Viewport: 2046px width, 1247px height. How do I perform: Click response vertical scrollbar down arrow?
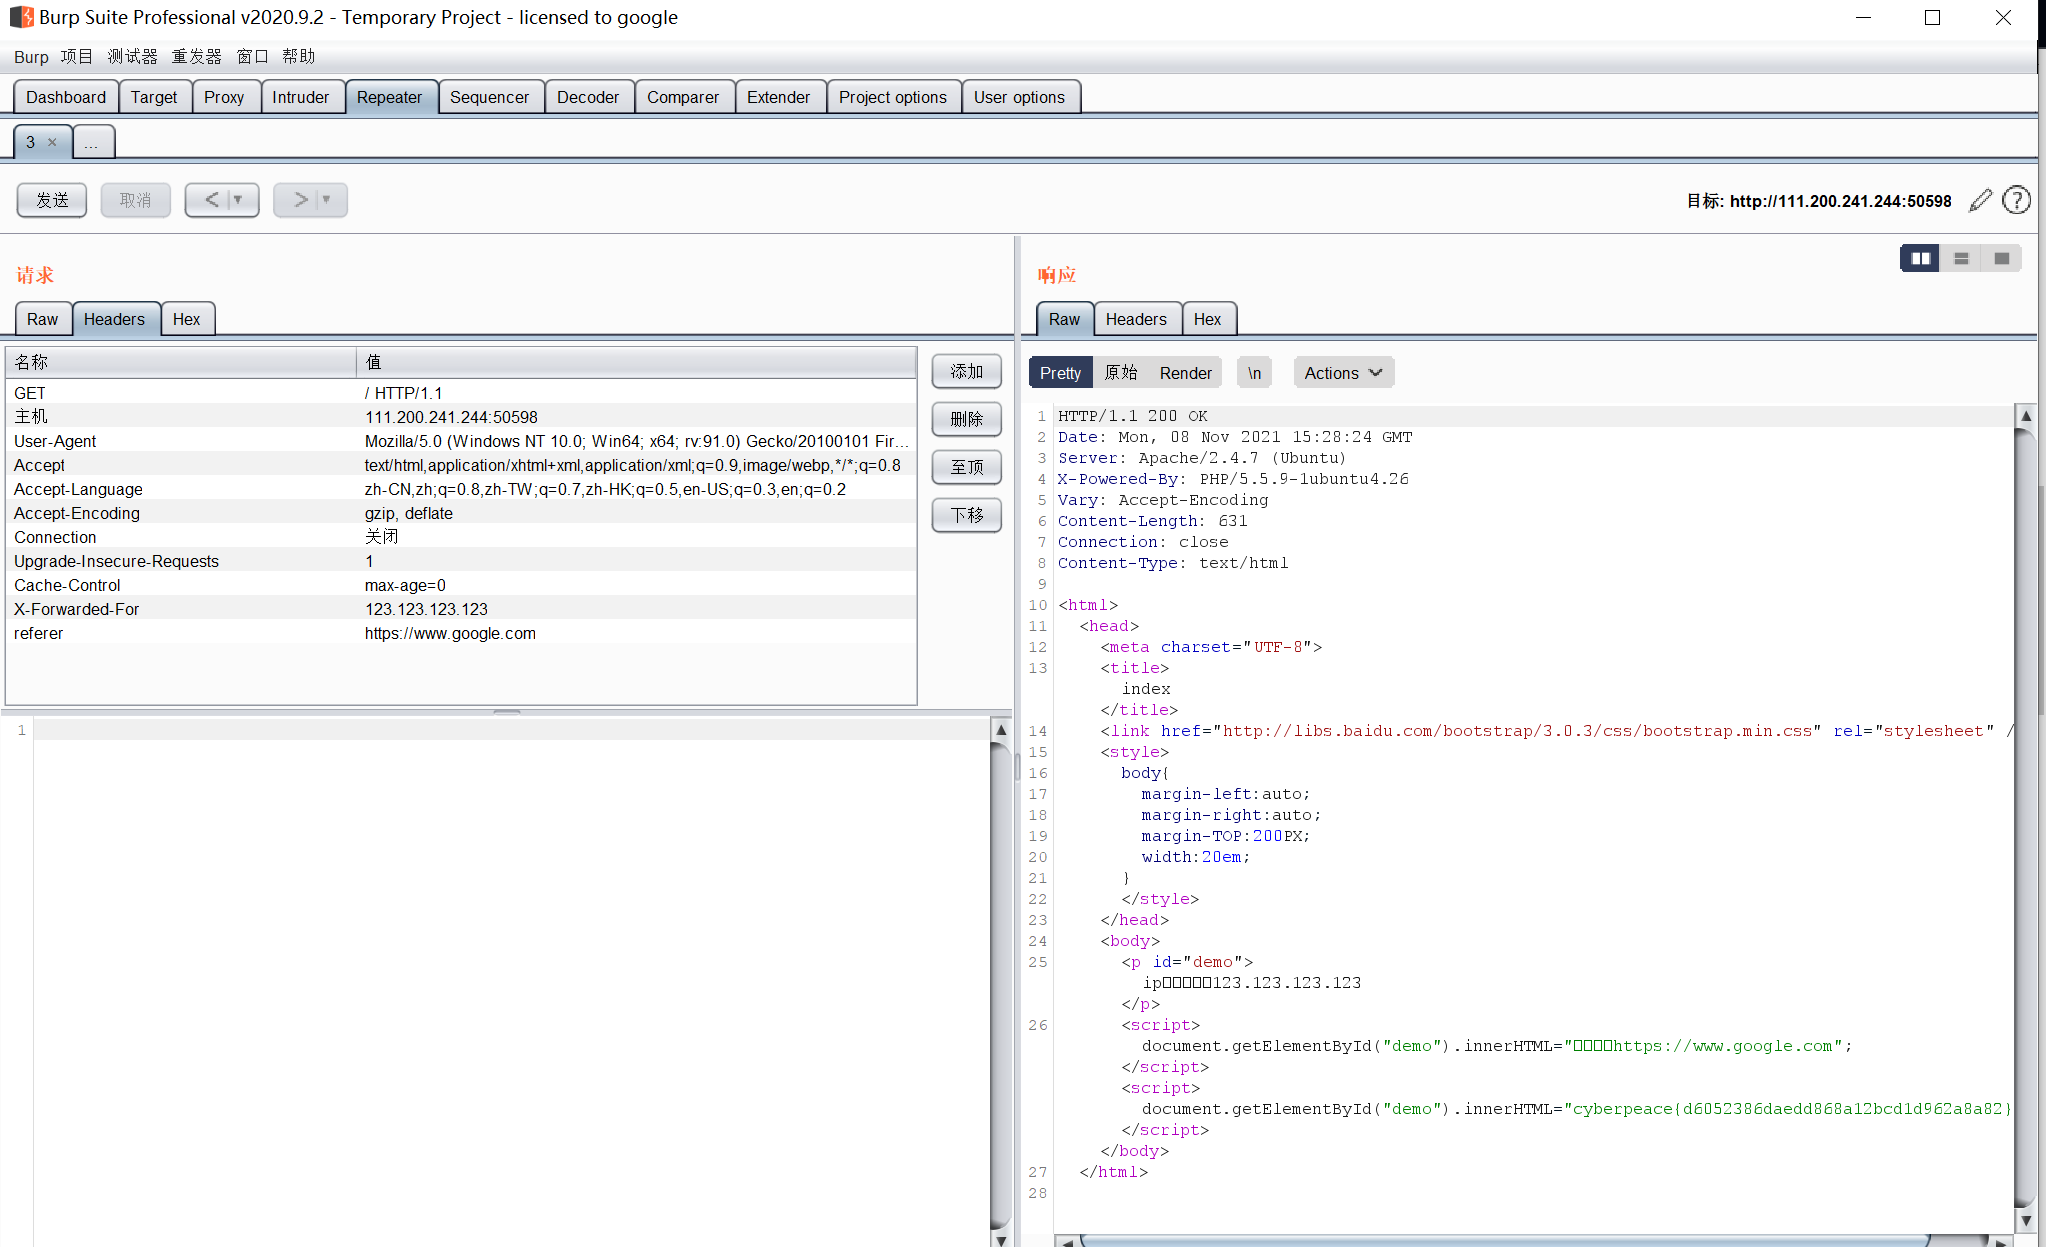[x=2026, y=1220]
